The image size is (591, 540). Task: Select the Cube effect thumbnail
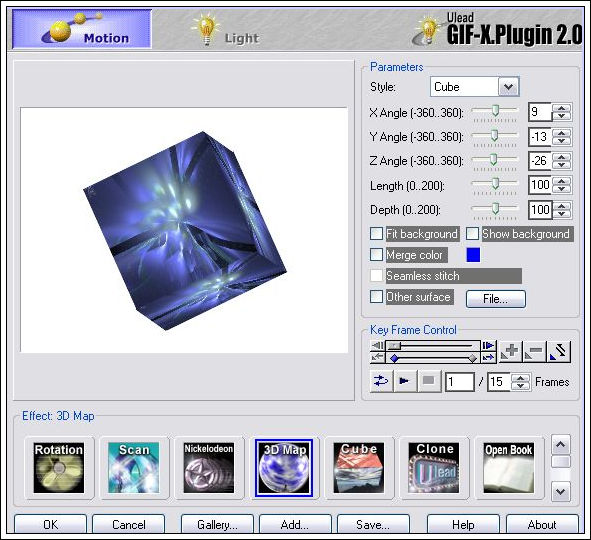359,468
